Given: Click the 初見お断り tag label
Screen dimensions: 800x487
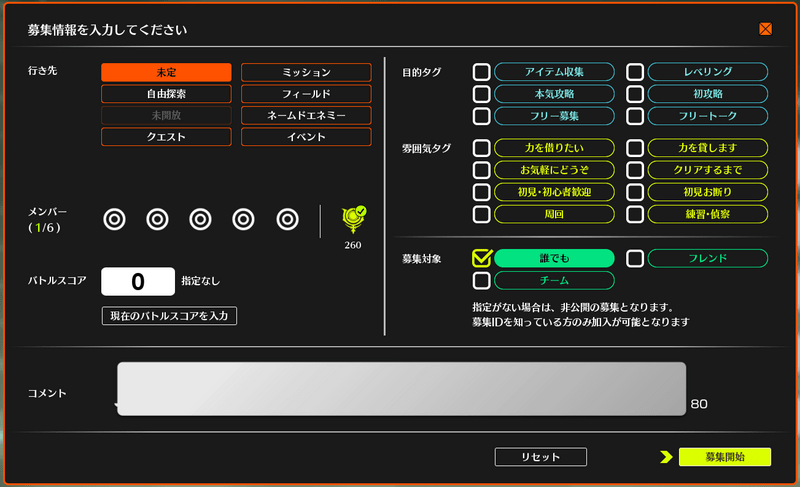Looking at the screenshot, I should pyautogui.click(x=708, y=192).
